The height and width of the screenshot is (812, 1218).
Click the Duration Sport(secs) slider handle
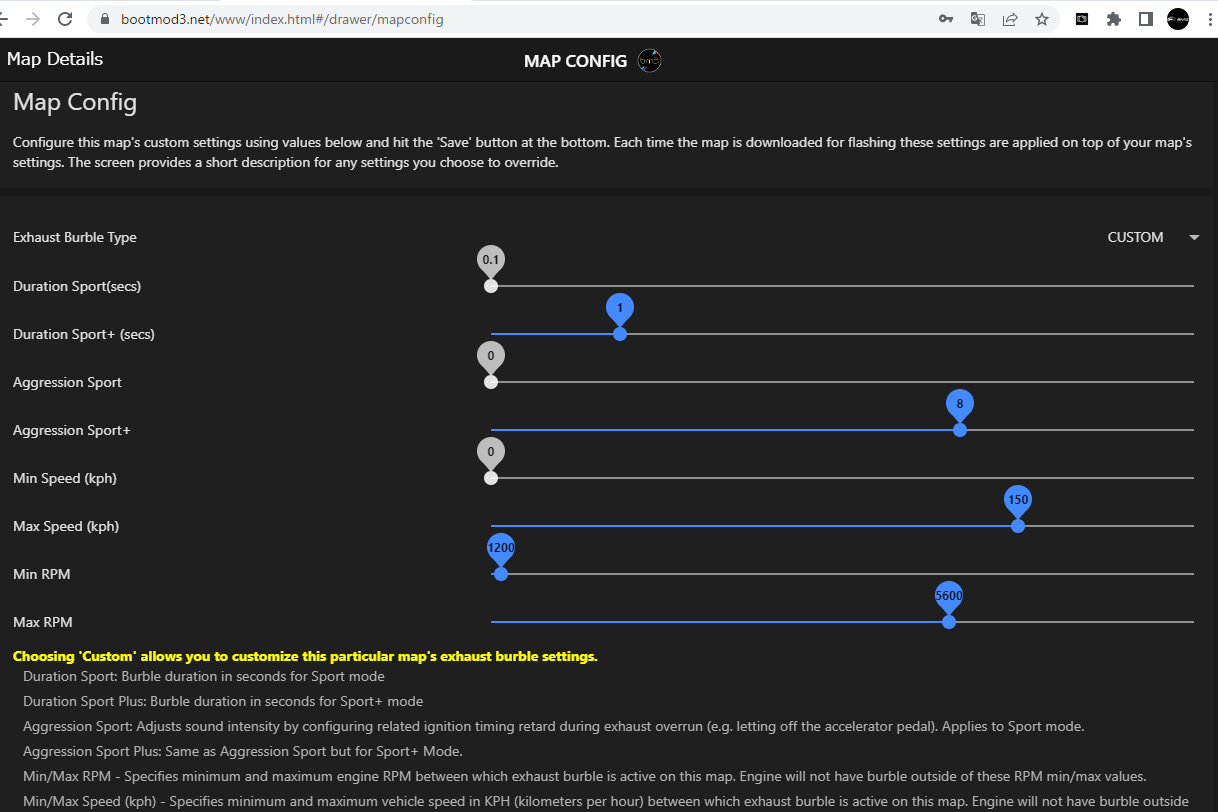pos(491,286)
